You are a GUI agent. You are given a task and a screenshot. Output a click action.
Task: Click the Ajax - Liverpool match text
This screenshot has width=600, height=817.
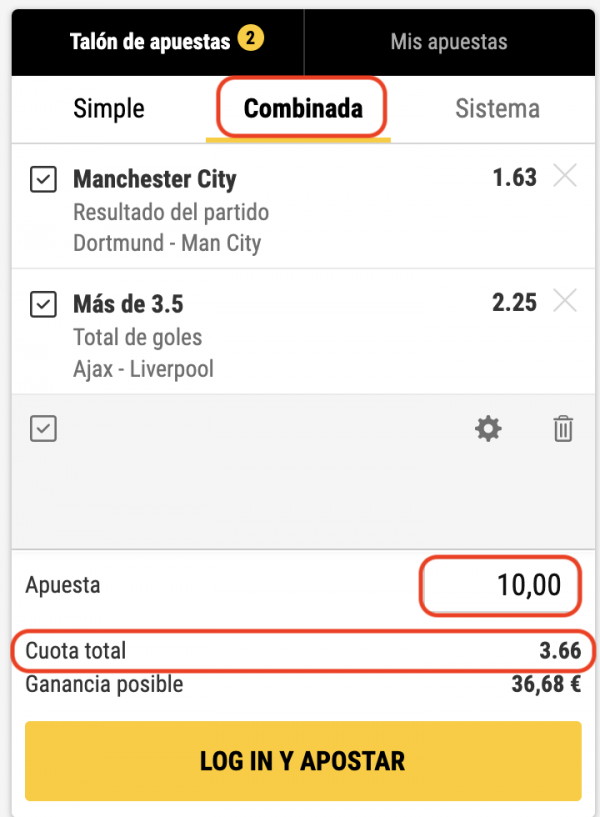point(143,369)
